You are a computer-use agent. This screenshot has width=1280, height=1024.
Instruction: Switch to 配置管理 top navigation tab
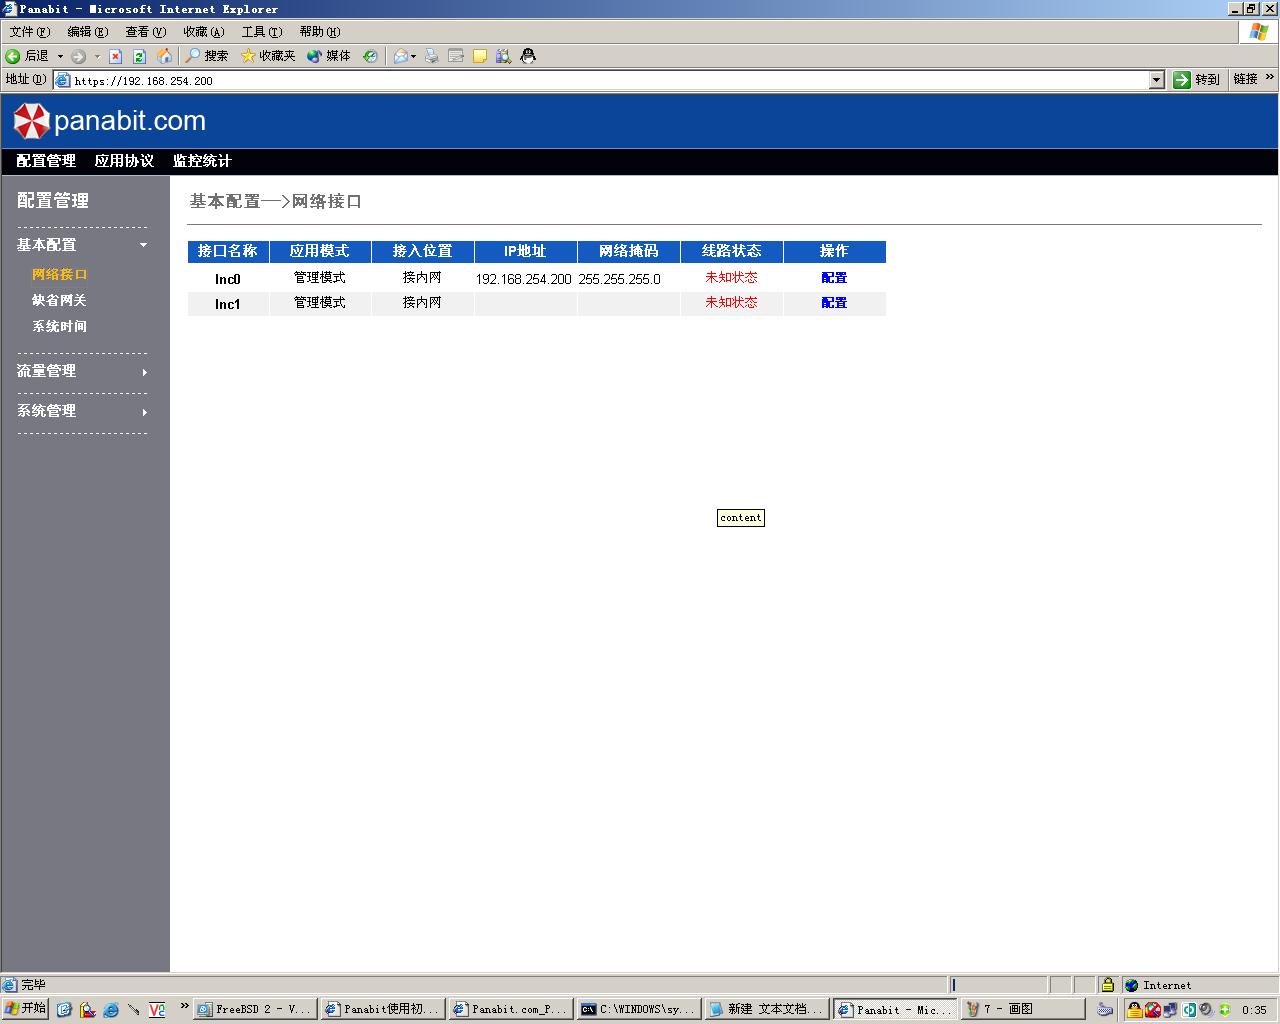point(46,161)
